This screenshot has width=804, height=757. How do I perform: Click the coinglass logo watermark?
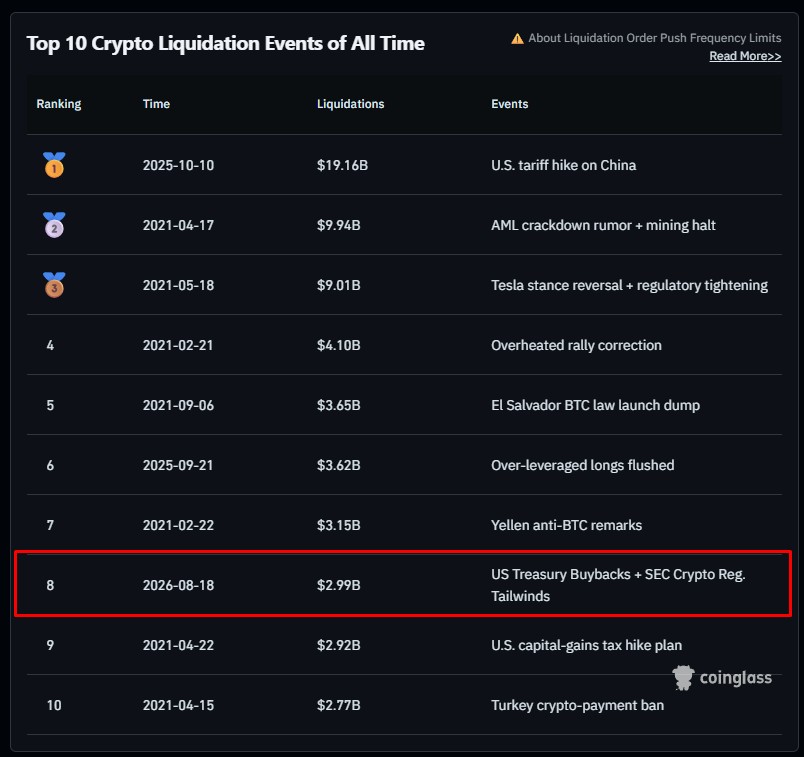pos(721,678)
